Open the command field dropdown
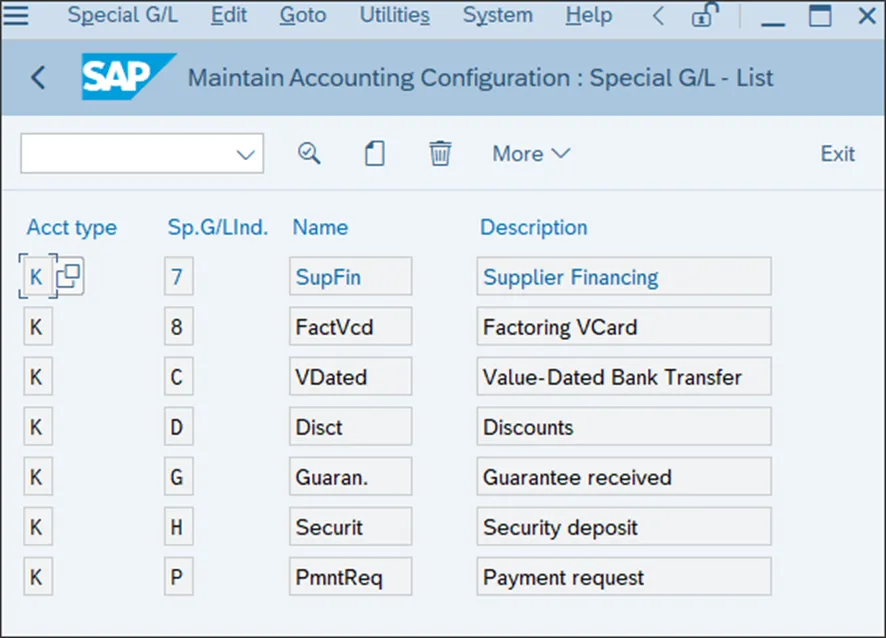Screen dimensions: 886x638 245,154
